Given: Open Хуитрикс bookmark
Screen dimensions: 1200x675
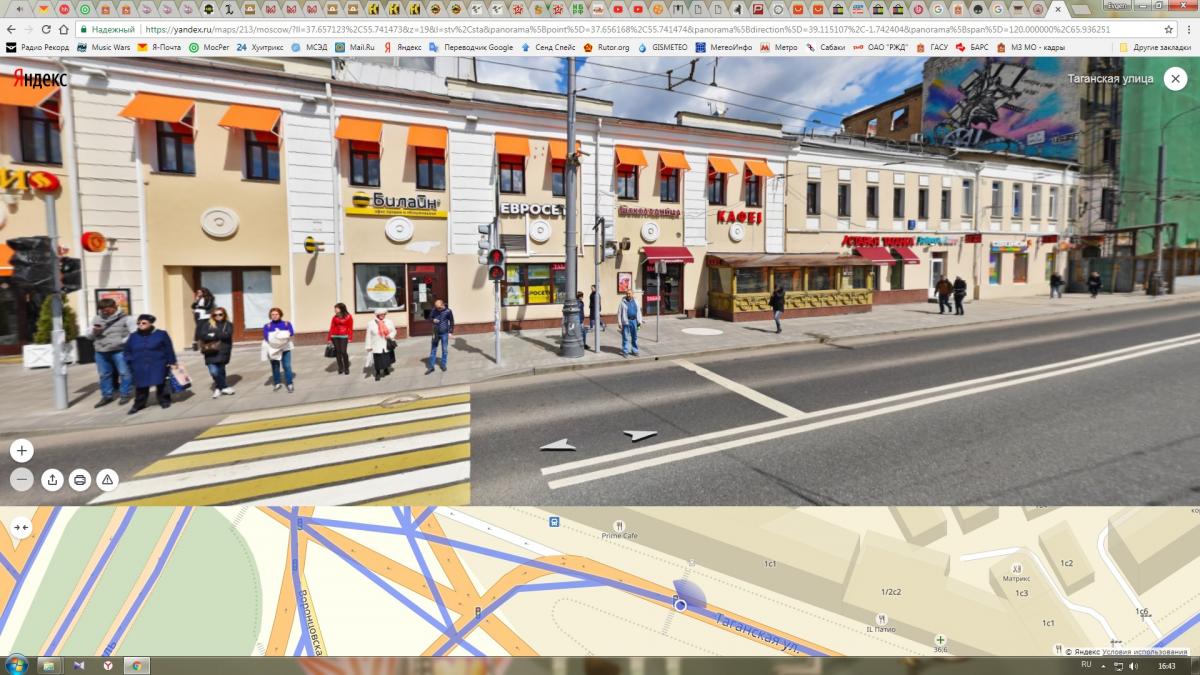Looking at the screenshot, I should pos(260,47).
